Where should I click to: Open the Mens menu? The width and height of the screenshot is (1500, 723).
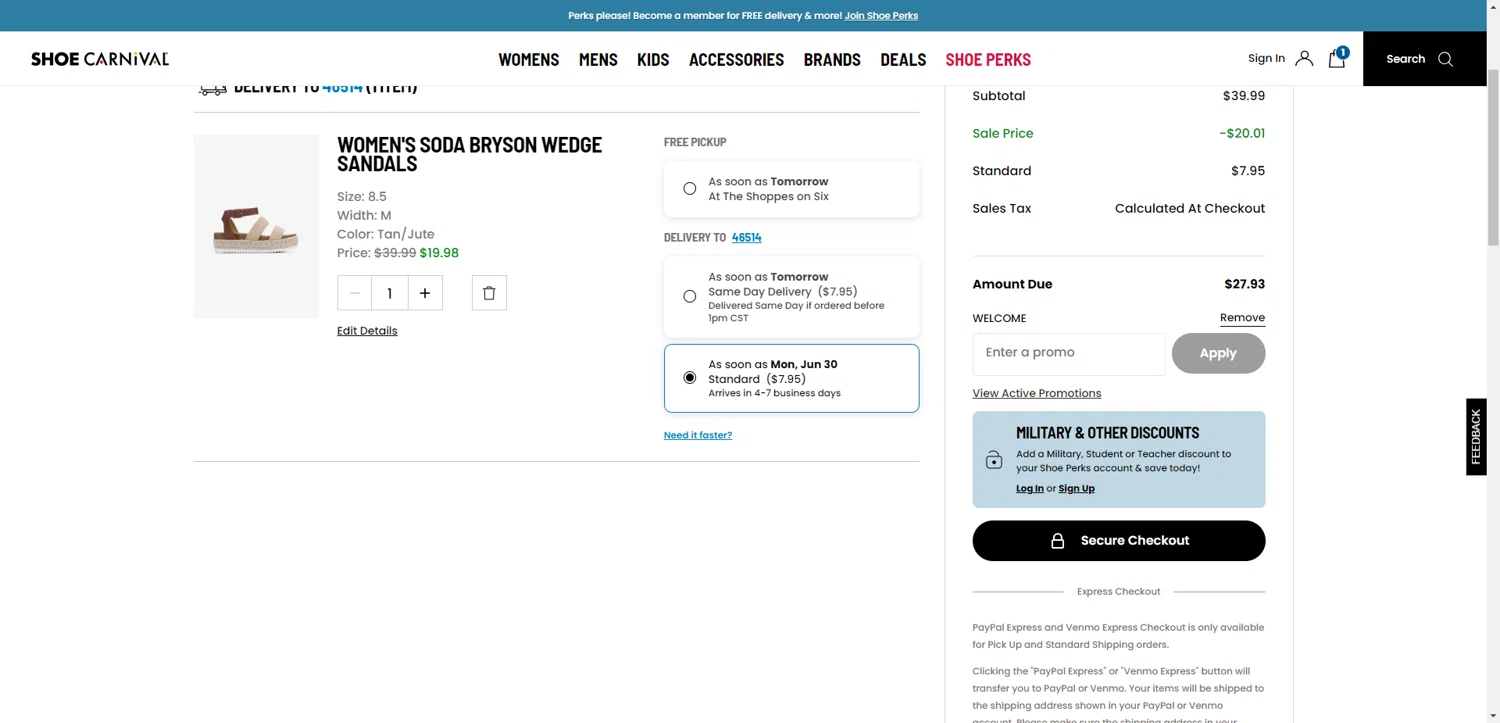(x=598, y=59)
